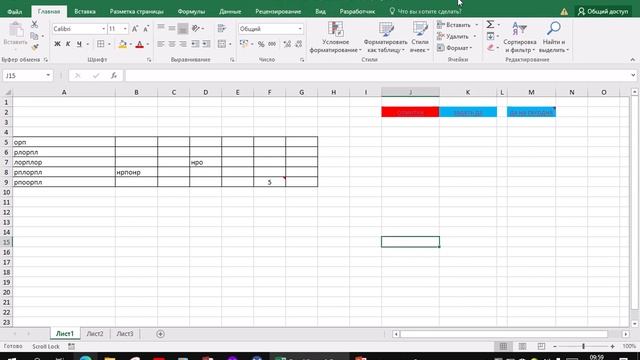Toggle bottom vertical alignment
This screenshot has width=640, height=360.
pyautogui.click(x=183, y=29)
